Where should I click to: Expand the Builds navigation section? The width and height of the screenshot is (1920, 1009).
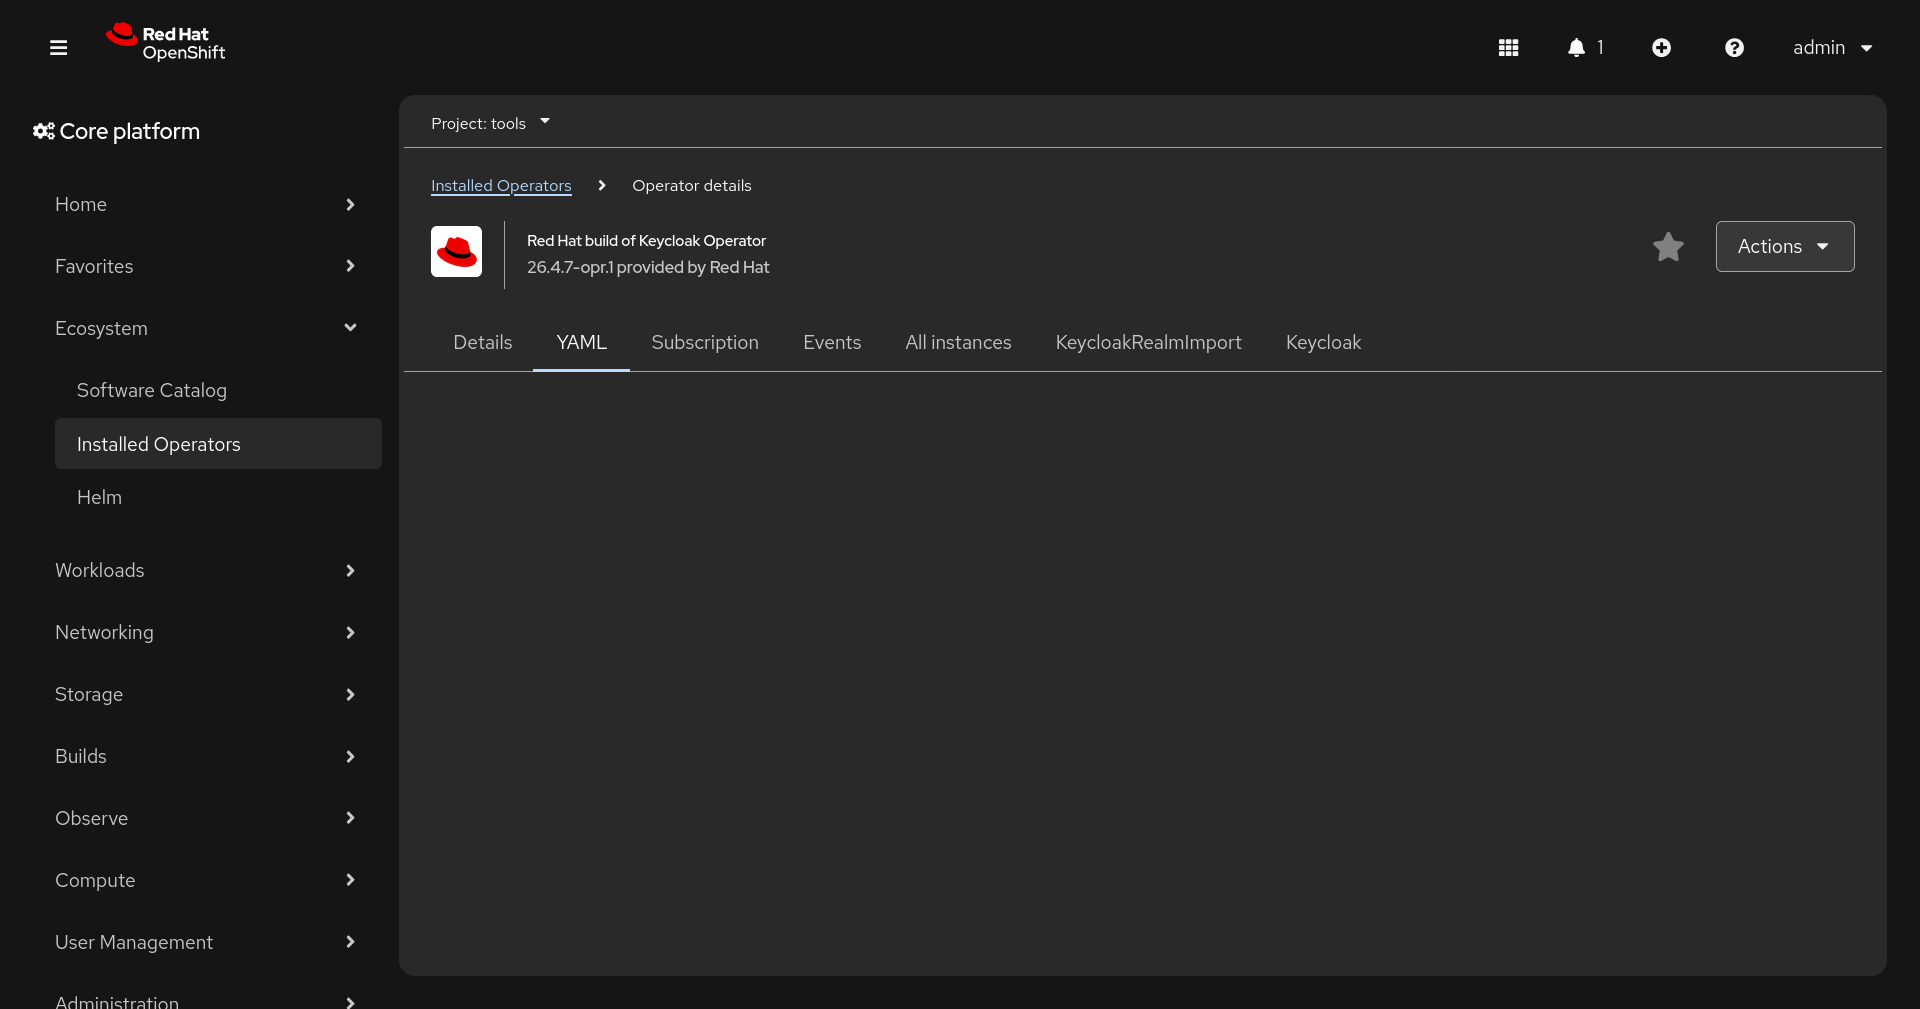coord(205,757)
